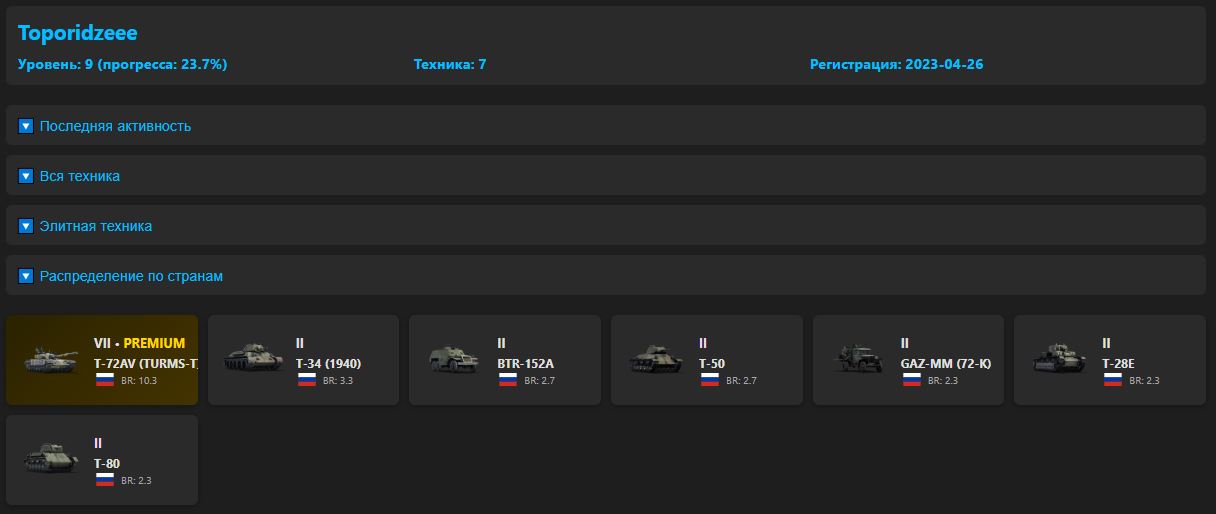Select the Вся техника section header

point(80,176)
